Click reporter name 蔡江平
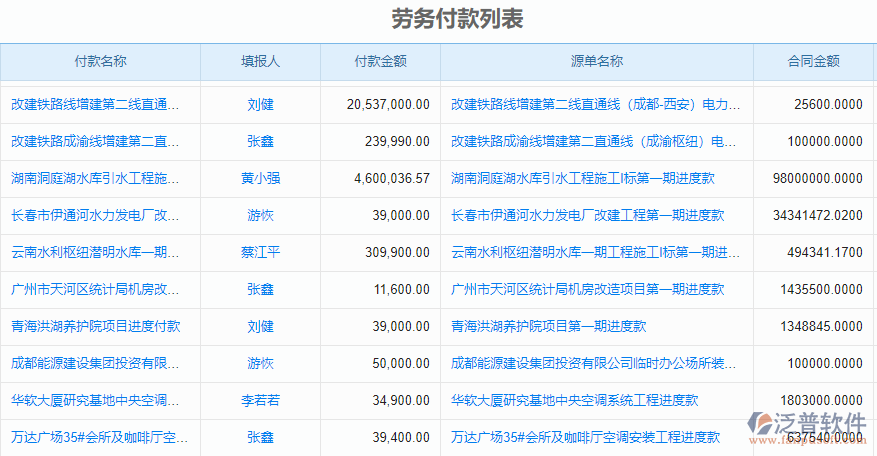Viewport: 877px width, 456px height. (x=260, y=252)
